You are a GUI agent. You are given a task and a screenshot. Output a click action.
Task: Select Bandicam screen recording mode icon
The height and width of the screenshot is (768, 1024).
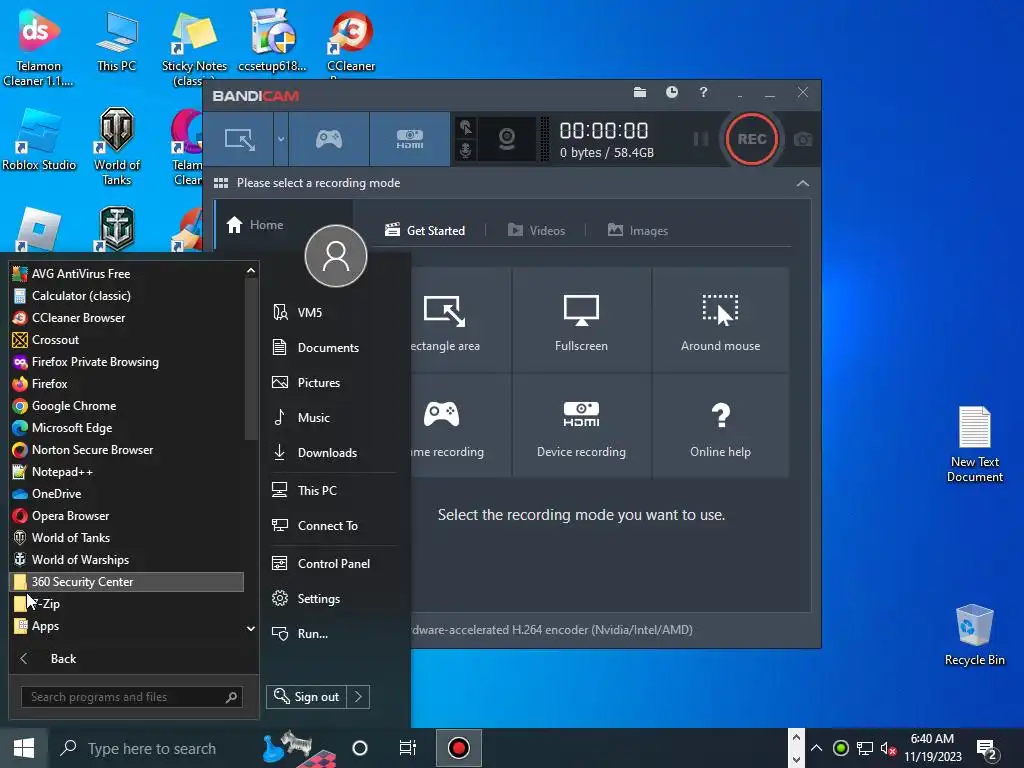(x=239, y=139)
